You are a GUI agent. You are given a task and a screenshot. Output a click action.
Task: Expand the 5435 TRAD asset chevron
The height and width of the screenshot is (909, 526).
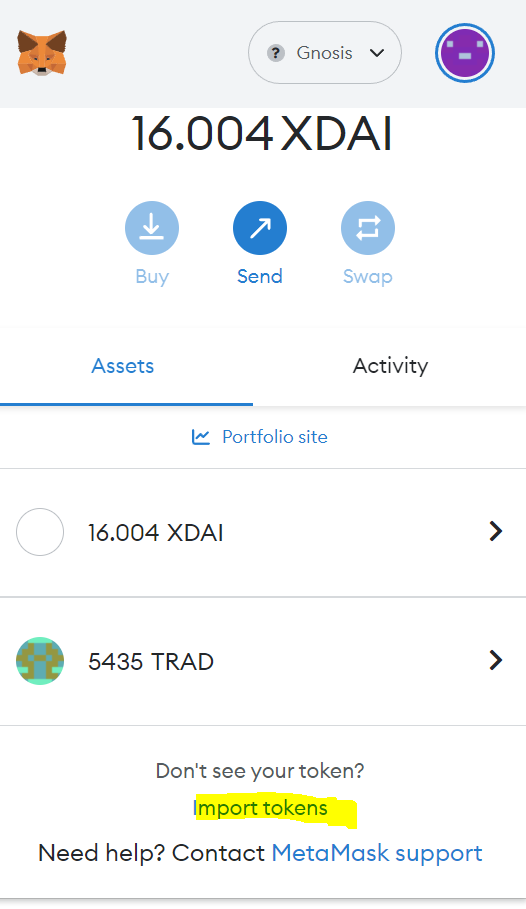[x=495, y=660]
